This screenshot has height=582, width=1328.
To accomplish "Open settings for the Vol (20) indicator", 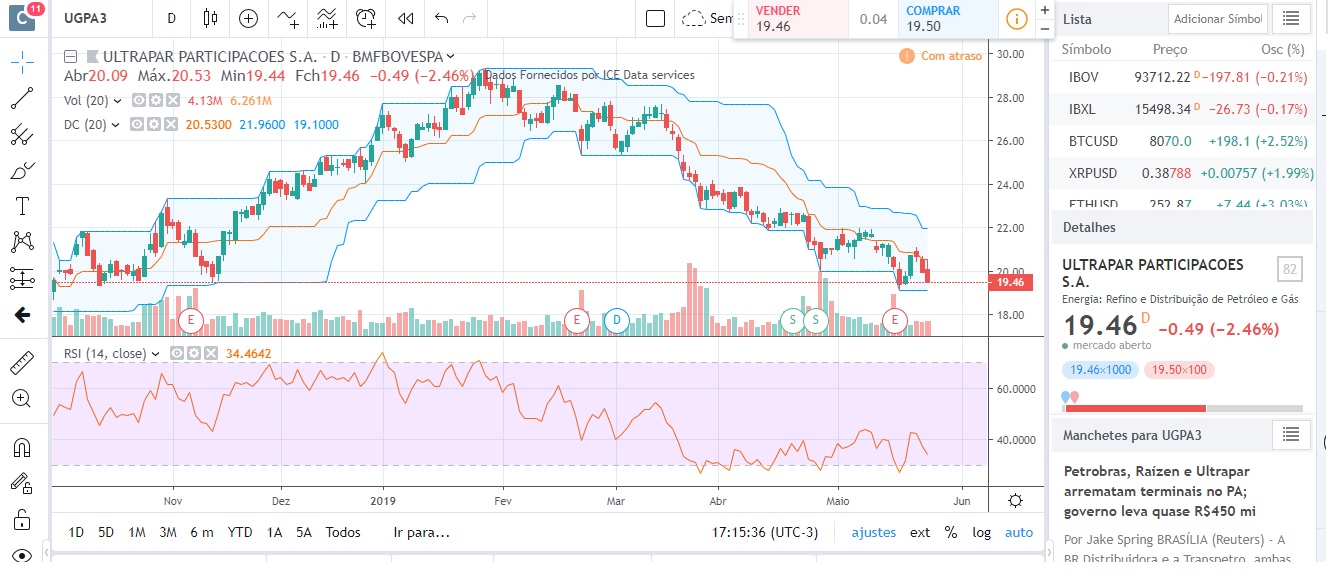I will click(157, 100).
